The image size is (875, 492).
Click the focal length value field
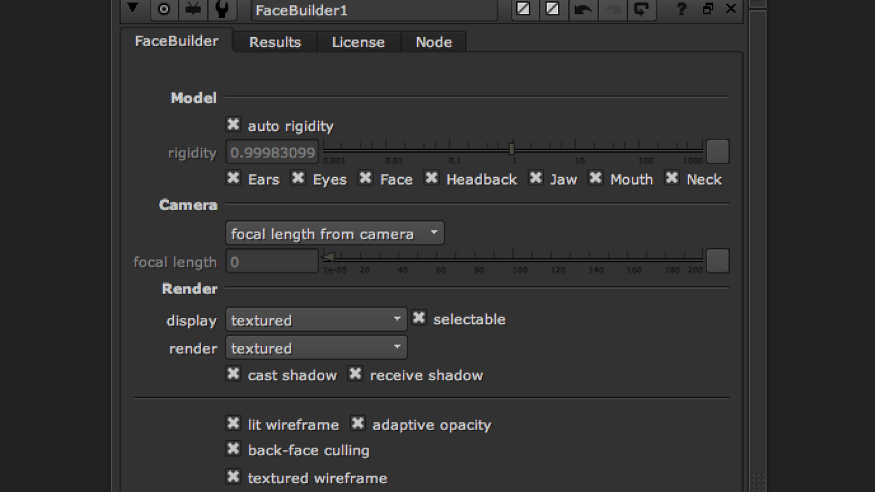coord(272,261)
